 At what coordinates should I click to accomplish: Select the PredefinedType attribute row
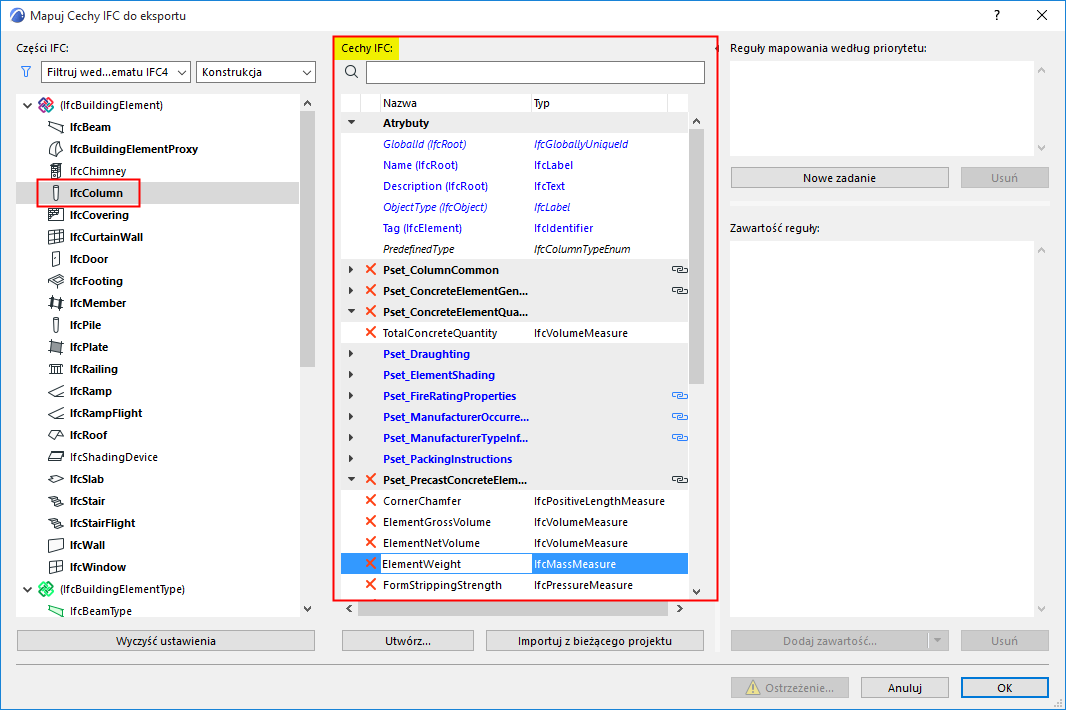[x=514, y=249]
